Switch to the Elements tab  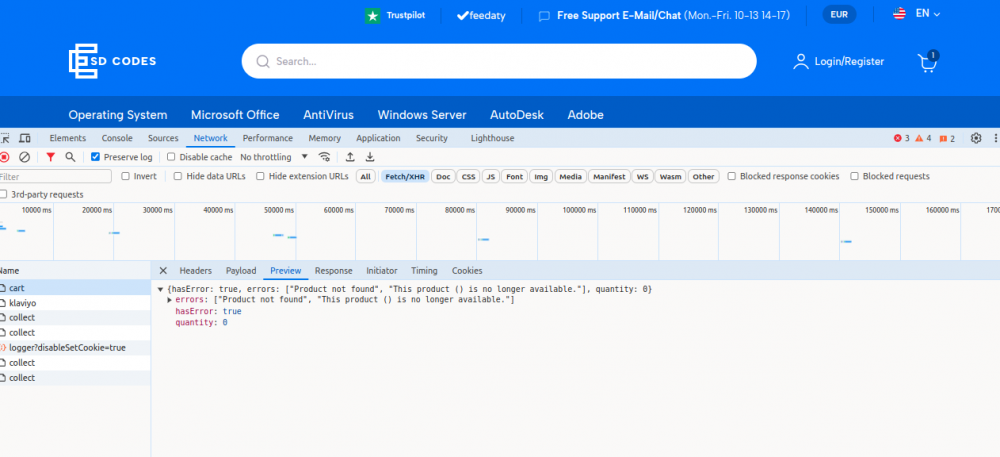(x=68, y=138)
